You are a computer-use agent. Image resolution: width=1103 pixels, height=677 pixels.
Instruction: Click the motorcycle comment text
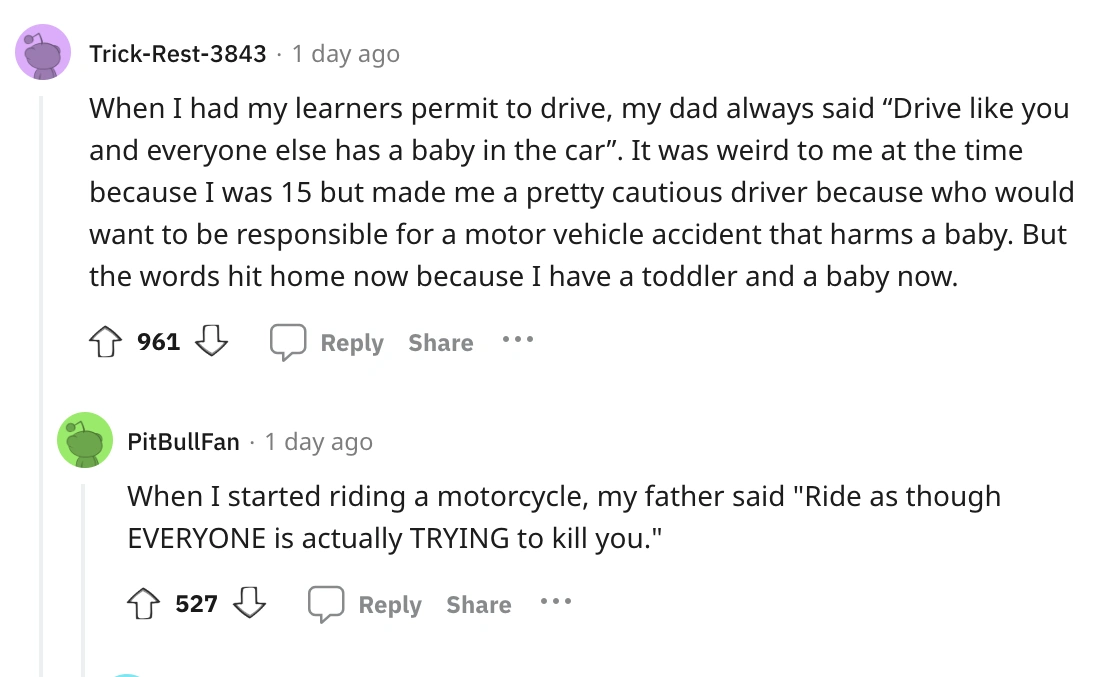click(563, 516)
